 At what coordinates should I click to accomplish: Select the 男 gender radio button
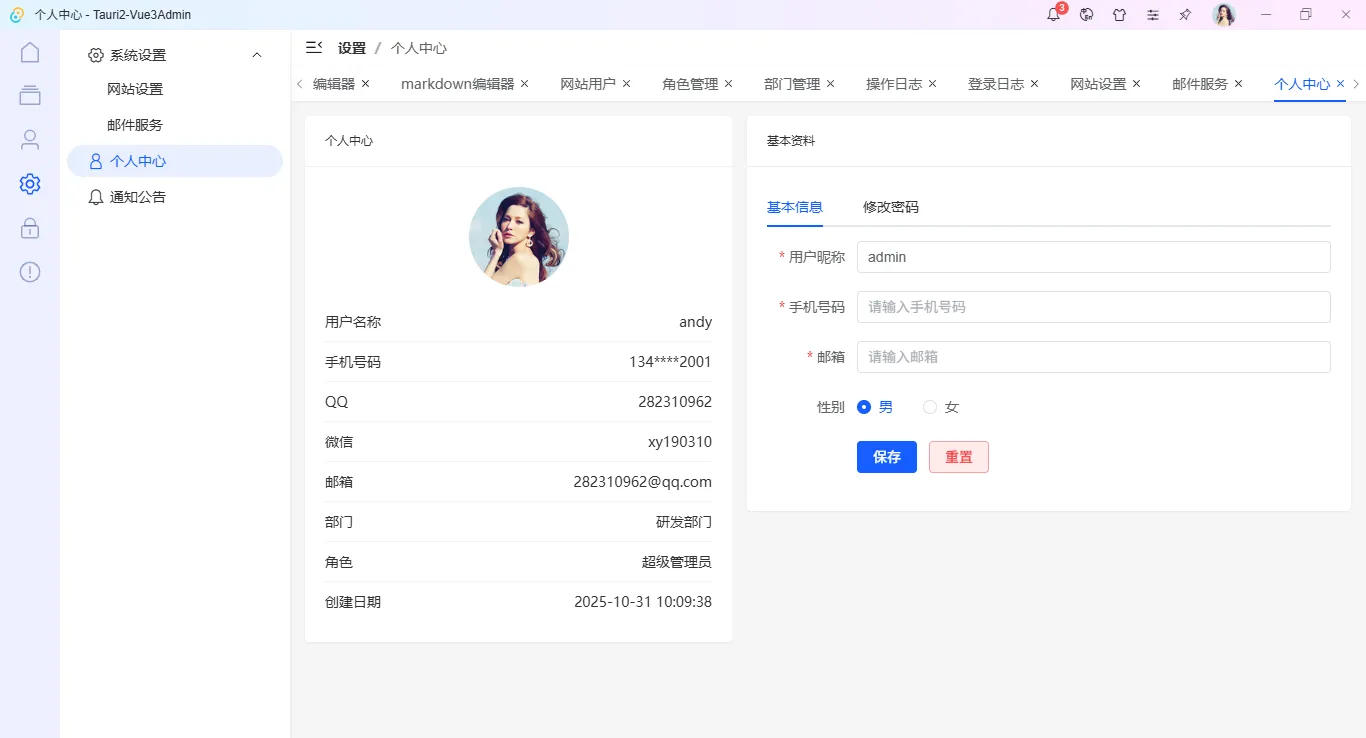864,407
